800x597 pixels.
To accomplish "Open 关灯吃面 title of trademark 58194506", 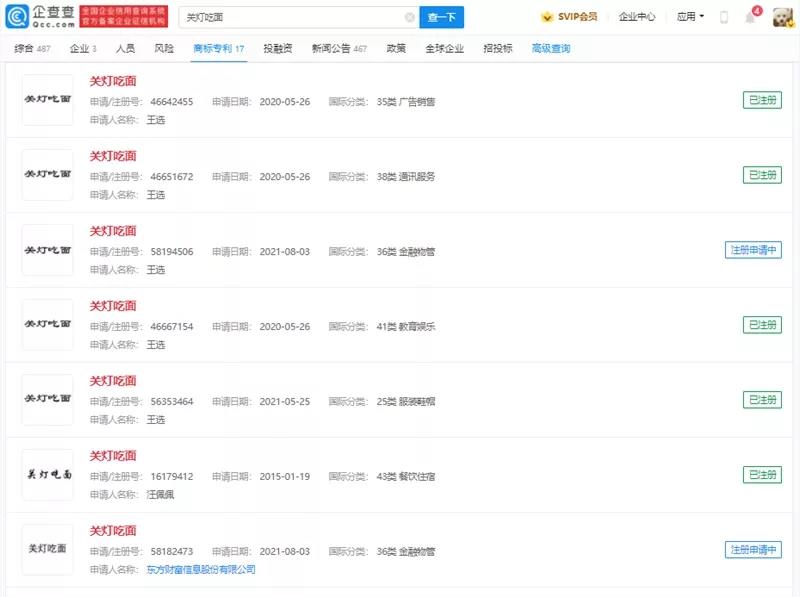I will (x=113, y=231).
